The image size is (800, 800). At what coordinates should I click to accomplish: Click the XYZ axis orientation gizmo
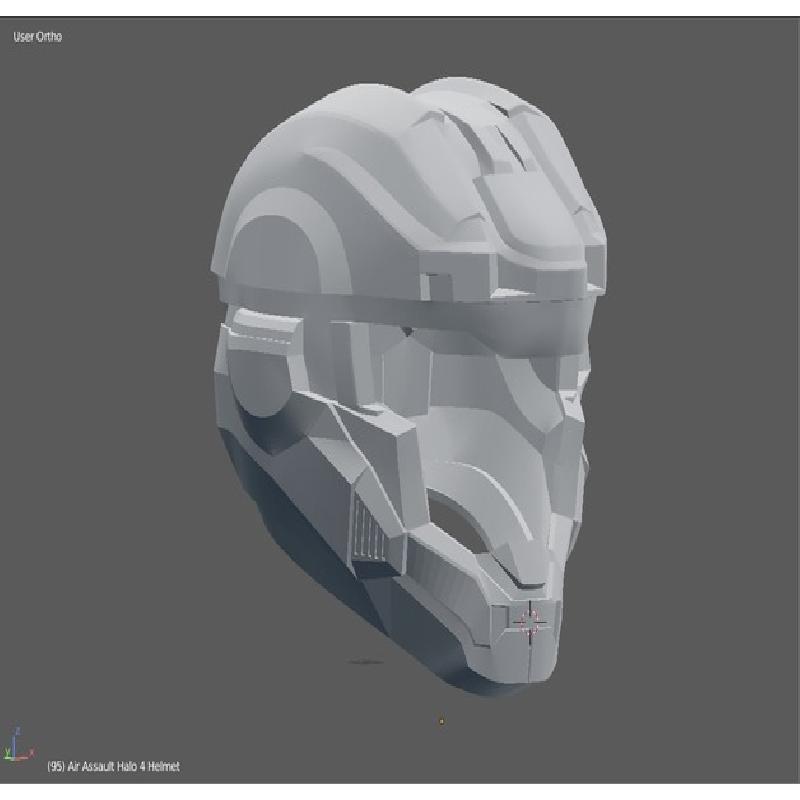[18, 745]
